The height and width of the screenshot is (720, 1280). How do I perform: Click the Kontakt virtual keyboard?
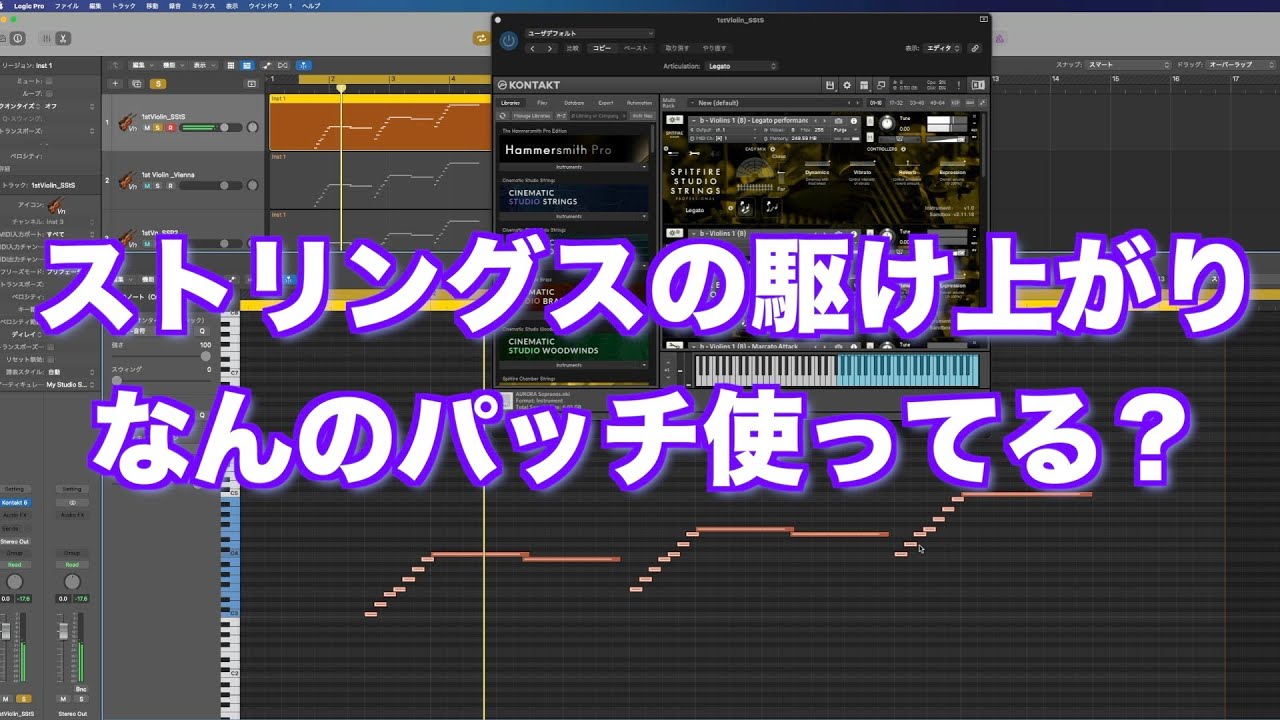pyautogui.click(x=837, y=369)
